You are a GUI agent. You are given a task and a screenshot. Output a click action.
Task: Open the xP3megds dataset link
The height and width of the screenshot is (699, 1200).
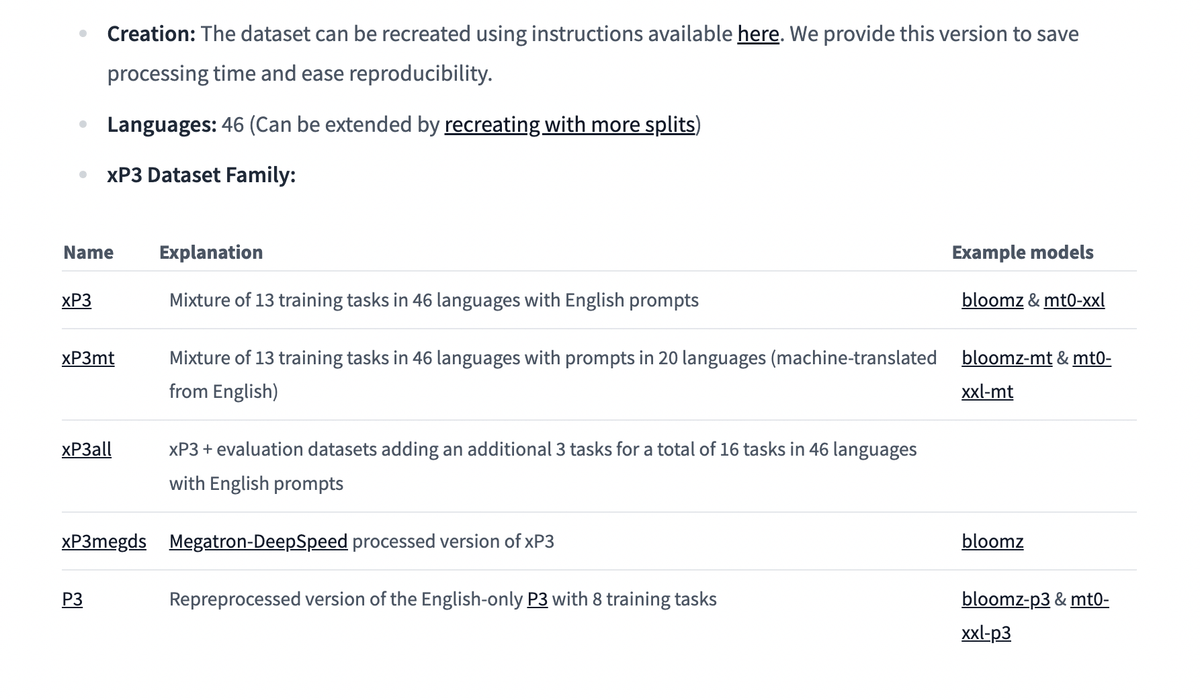tap(104, 541)
